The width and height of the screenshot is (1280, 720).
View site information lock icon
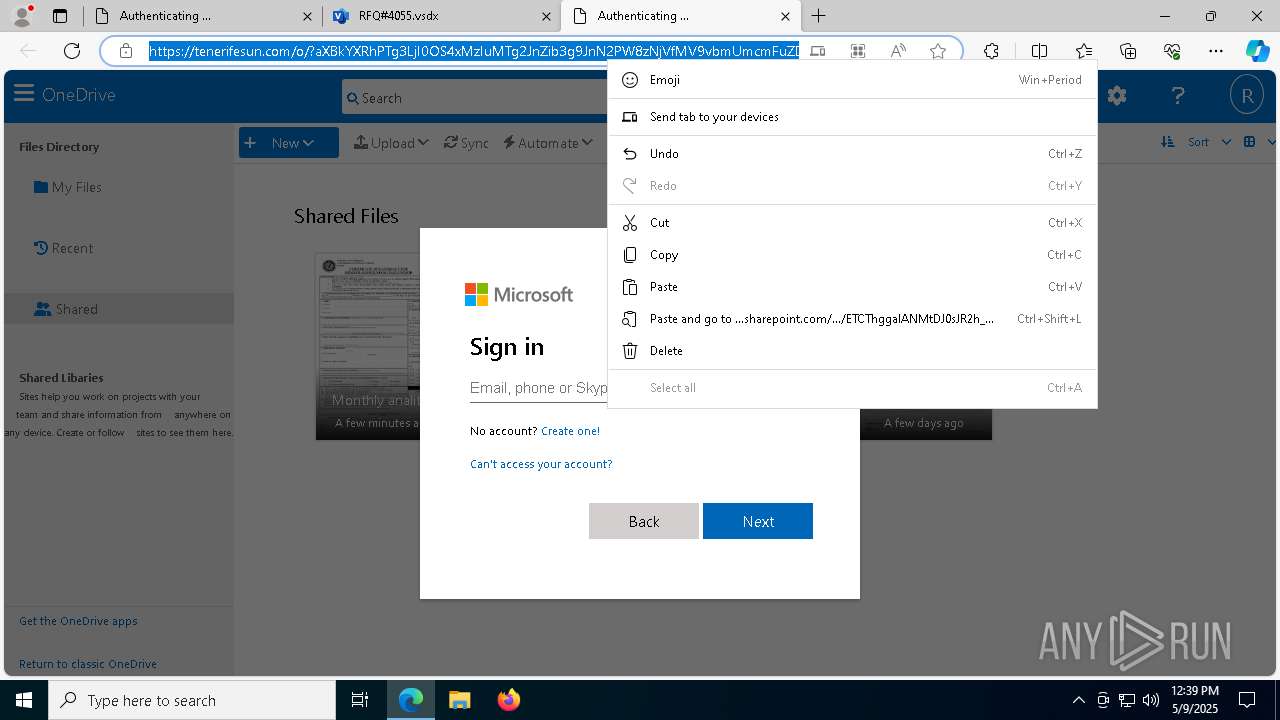coord(126,51)
